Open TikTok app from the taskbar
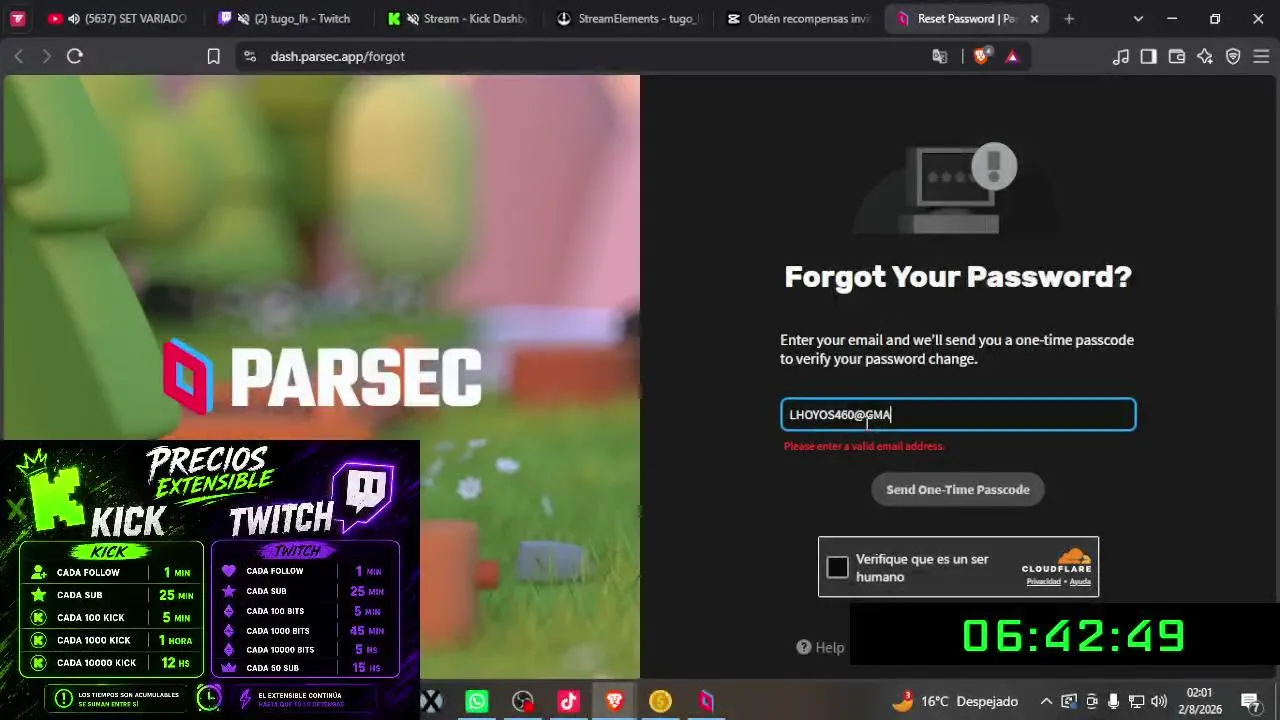The image size is (1280, 720). tap(569, 701)
